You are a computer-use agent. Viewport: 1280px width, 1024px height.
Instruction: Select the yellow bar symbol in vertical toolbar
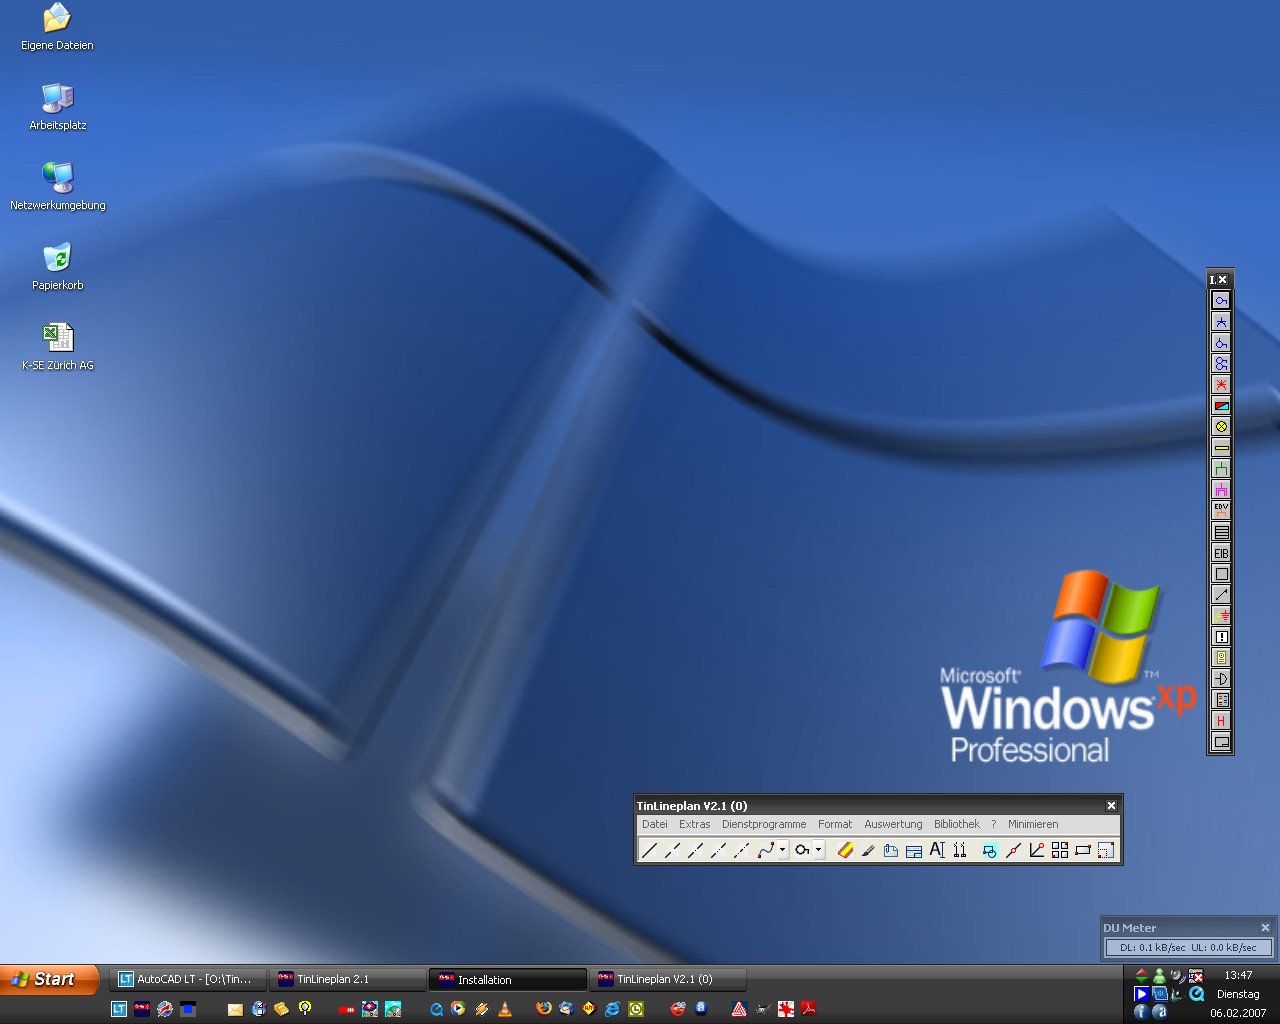pos(1221,447)
